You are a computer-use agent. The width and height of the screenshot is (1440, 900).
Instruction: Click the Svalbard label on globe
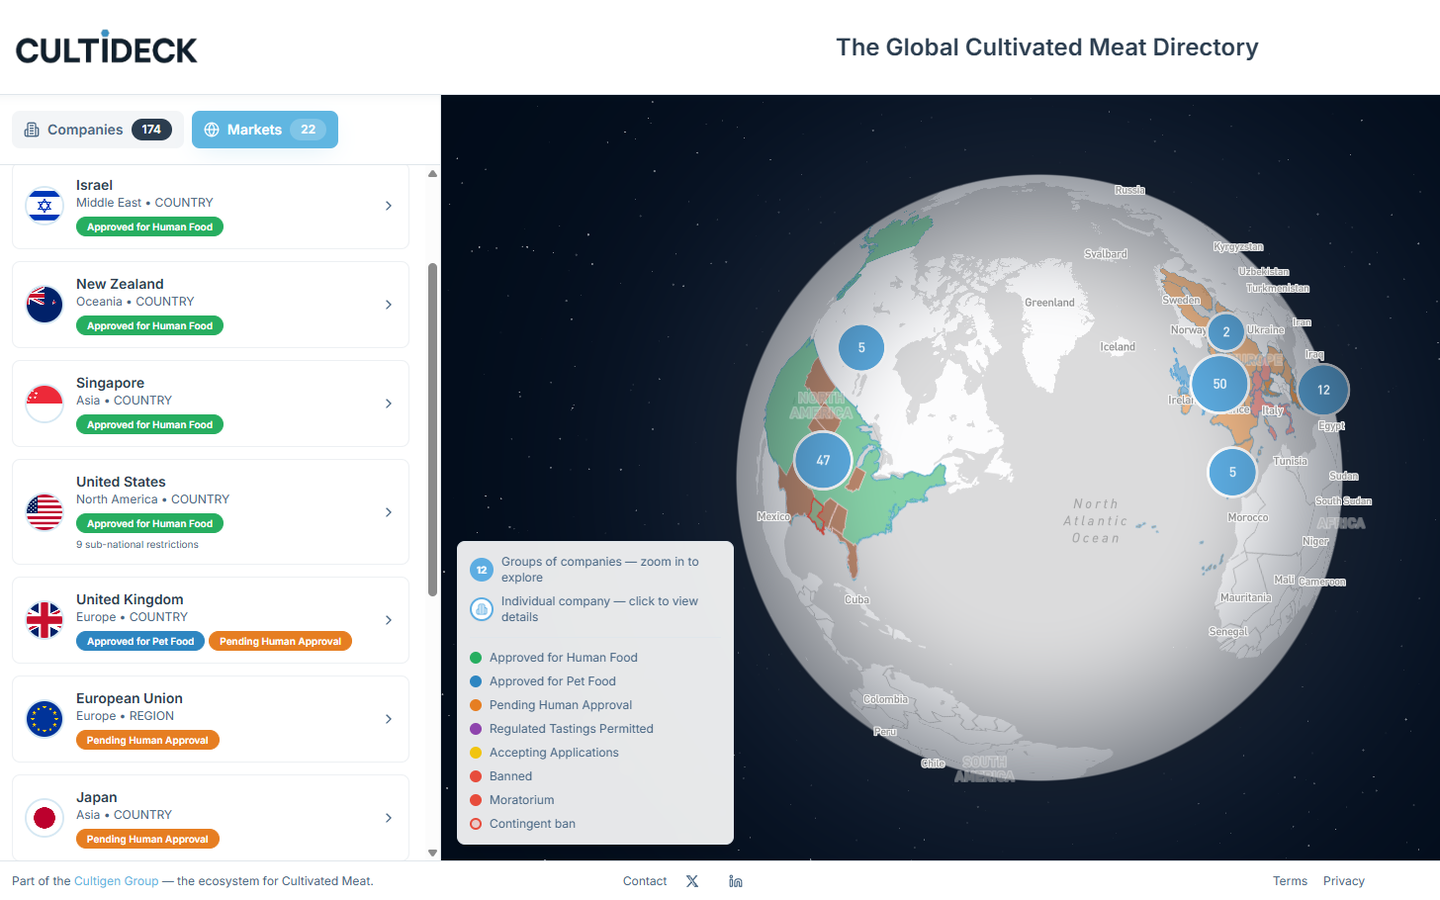(1106, 254)
